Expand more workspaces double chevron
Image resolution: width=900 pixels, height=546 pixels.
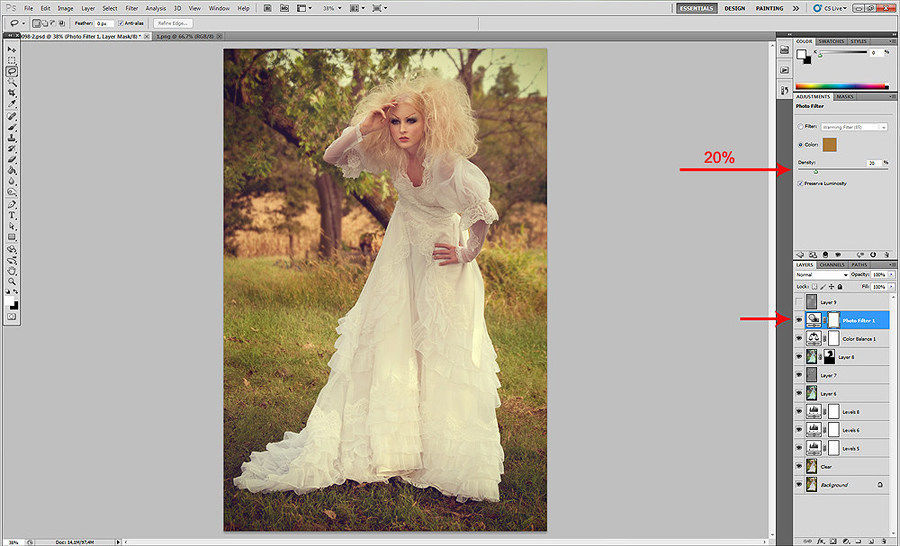796,8
